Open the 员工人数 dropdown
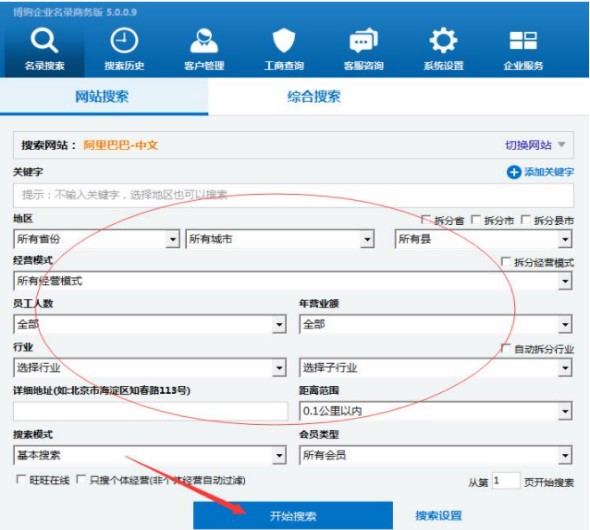The width and height of the screenshot is (590, 530). [150, 324]
